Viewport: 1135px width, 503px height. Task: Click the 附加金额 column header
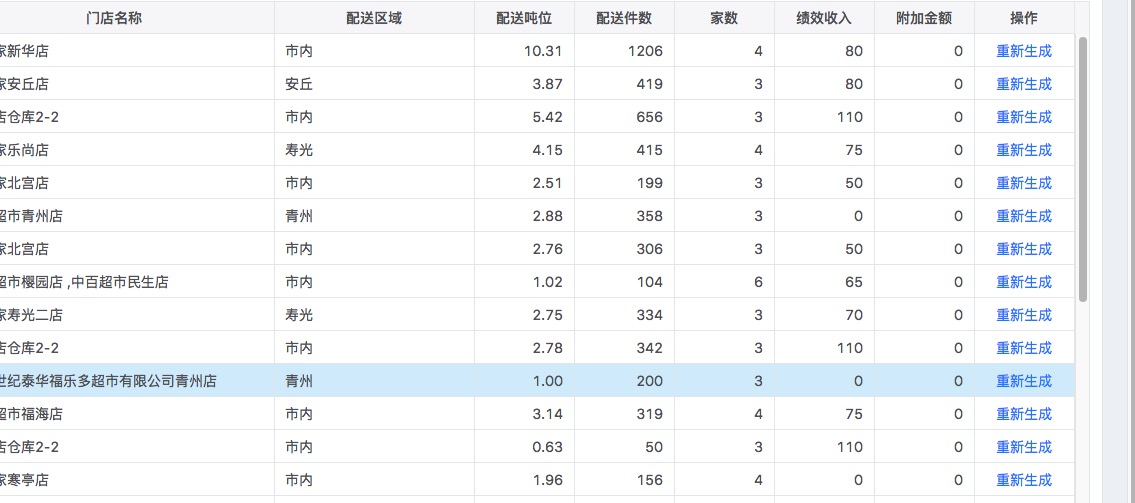(924, 18)
